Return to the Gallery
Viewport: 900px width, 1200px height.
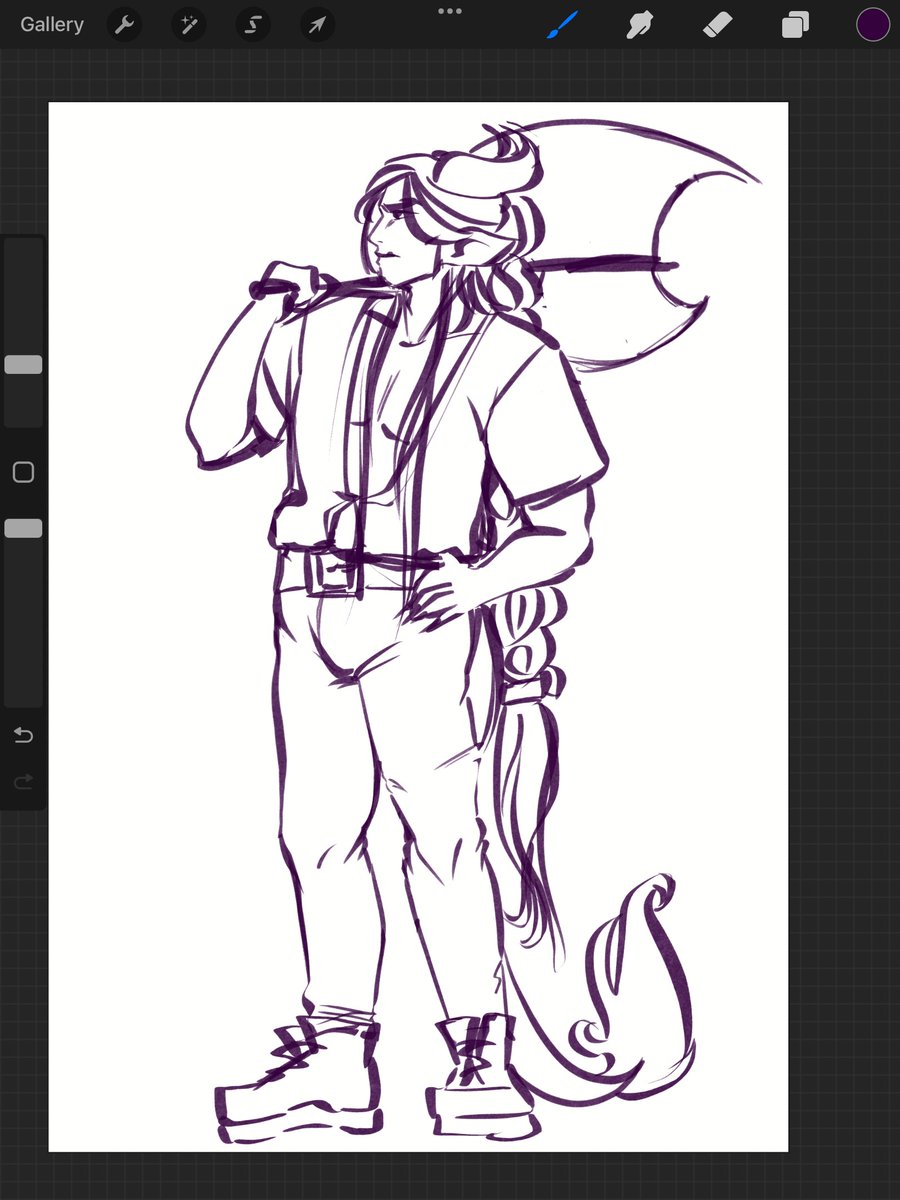click(52, 25)
